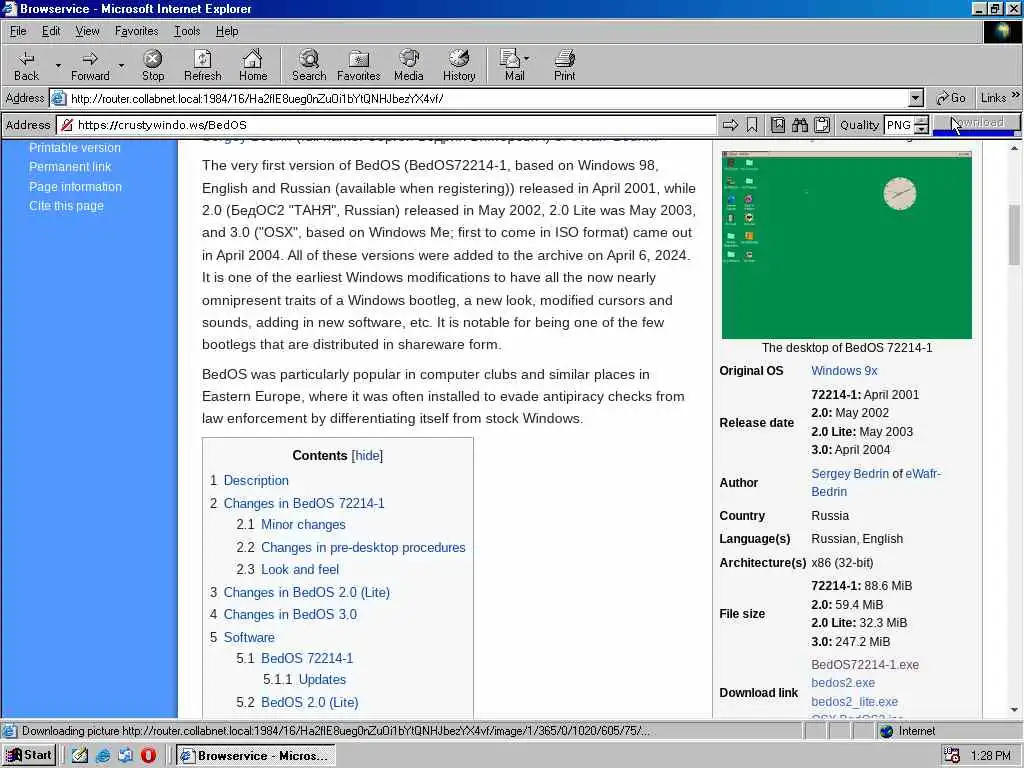Download BedOS72214-1.exe link

click(865, 665)
